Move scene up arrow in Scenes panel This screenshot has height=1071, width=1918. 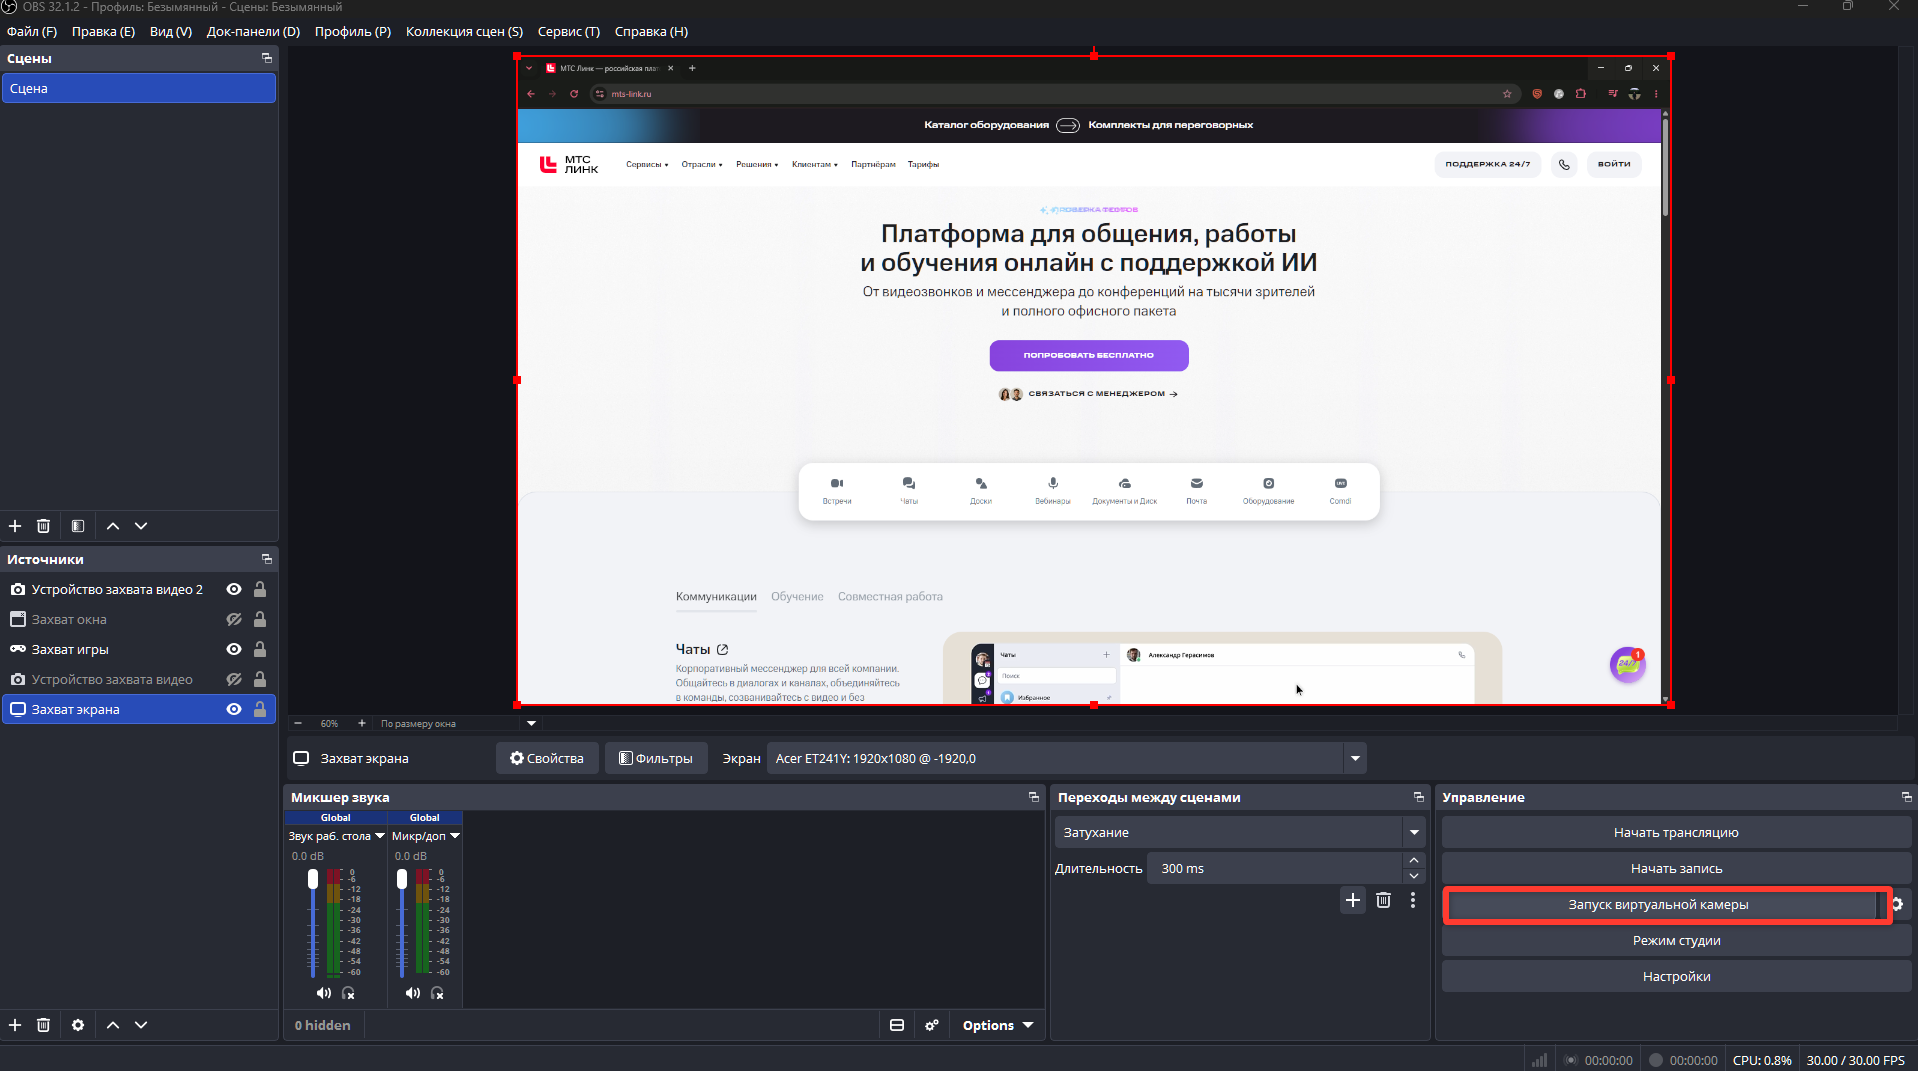[113, 526]
